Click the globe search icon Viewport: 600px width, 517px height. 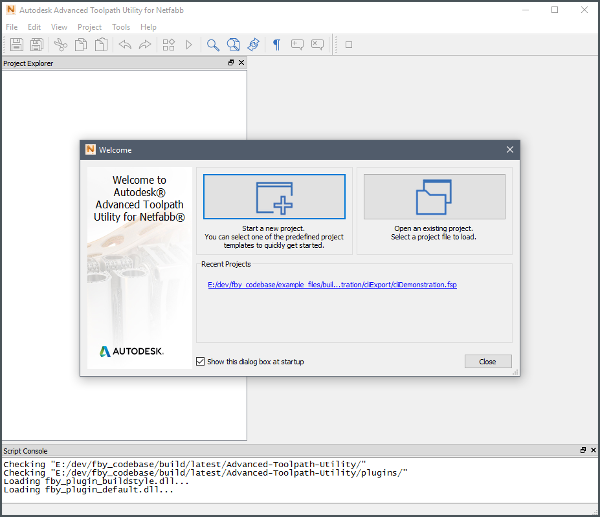tap(233, 45)
